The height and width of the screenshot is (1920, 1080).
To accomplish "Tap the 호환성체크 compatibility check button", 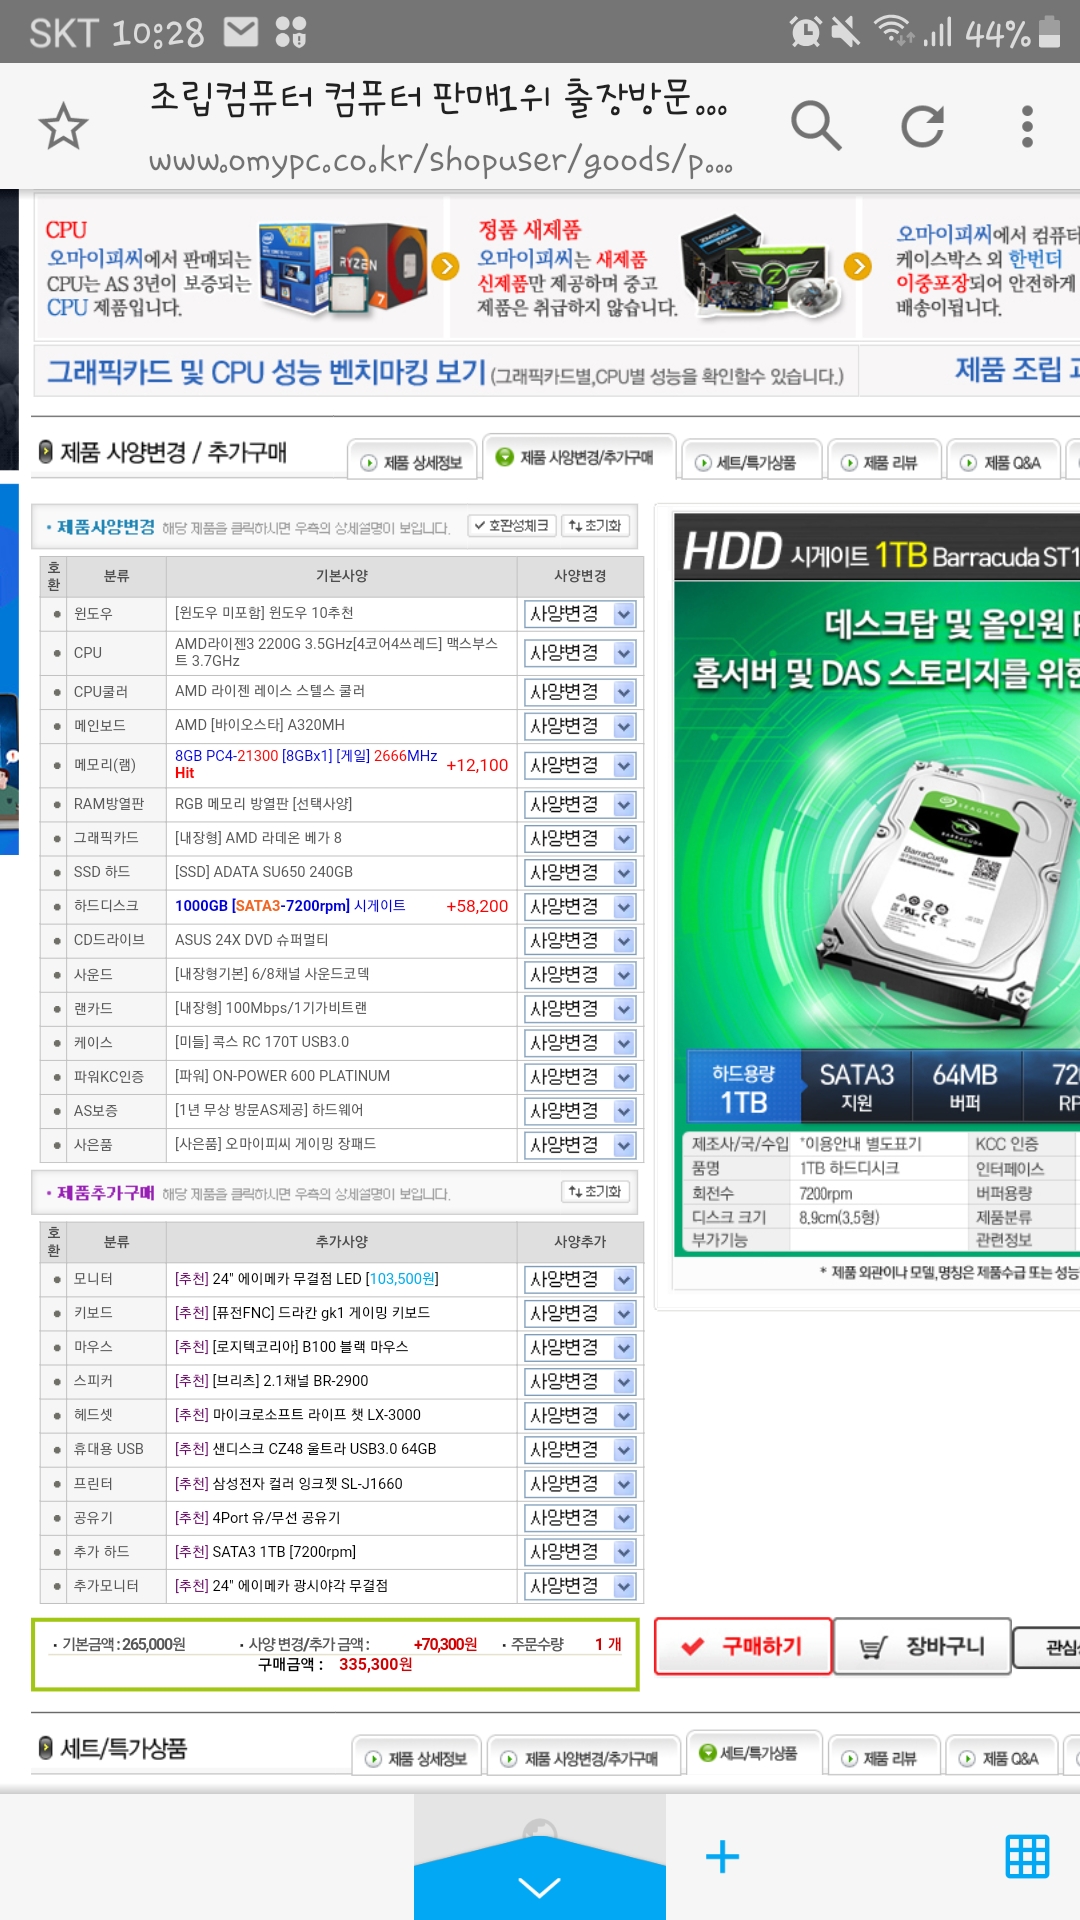I will pyautogui.click(x=512, y=526).
